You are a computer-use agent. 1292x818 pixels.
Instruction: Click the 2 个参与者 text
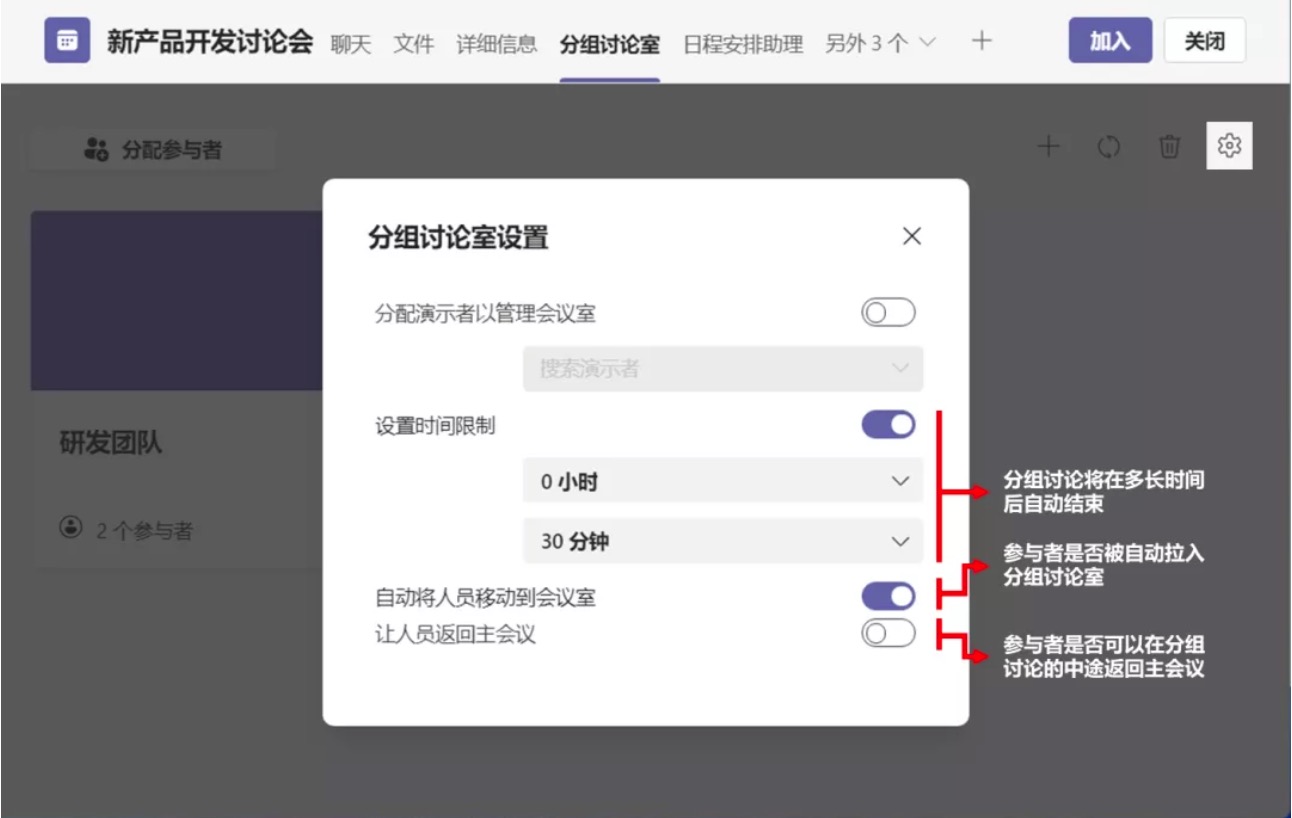(144, 530)
